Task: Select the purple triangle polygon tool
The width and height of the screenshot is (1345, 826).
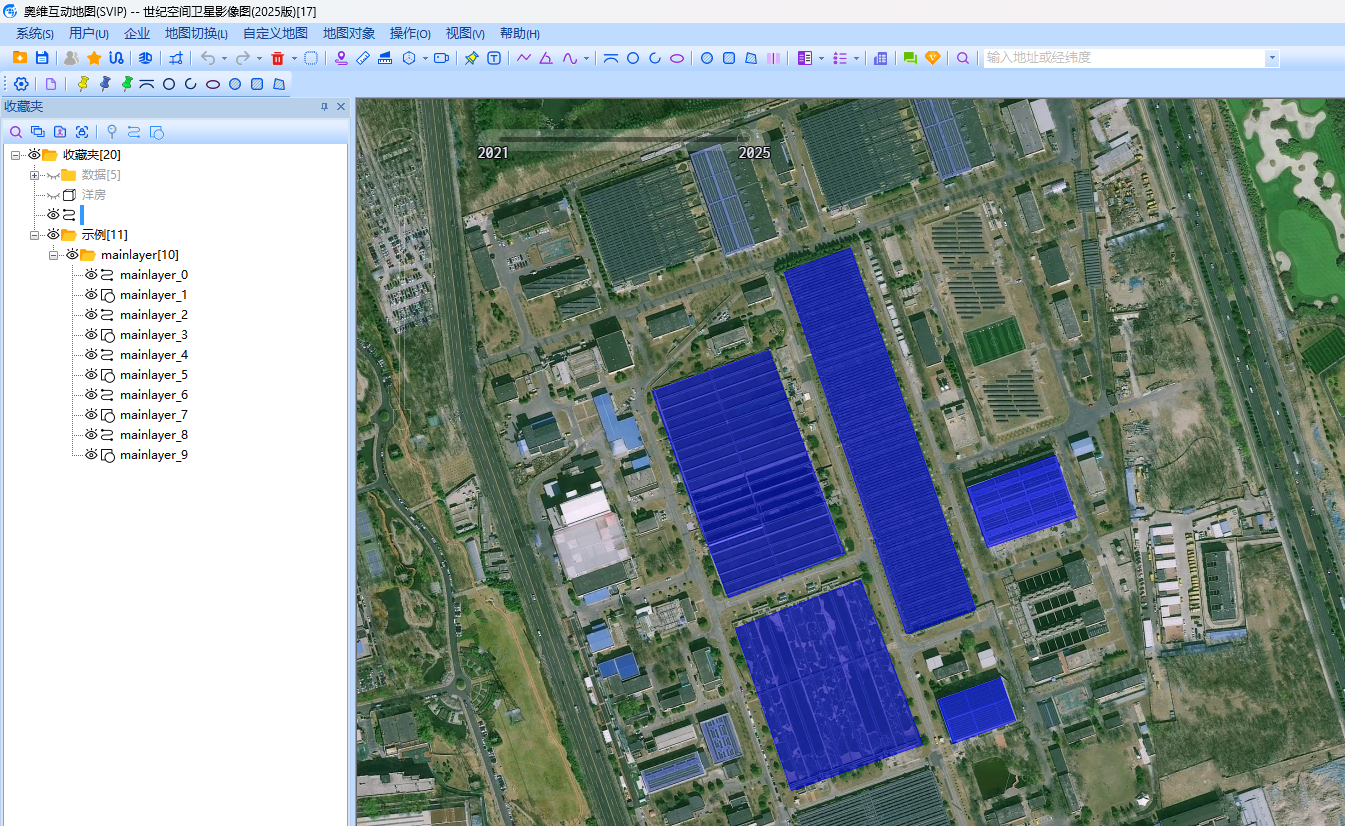Action: point(546,58)
